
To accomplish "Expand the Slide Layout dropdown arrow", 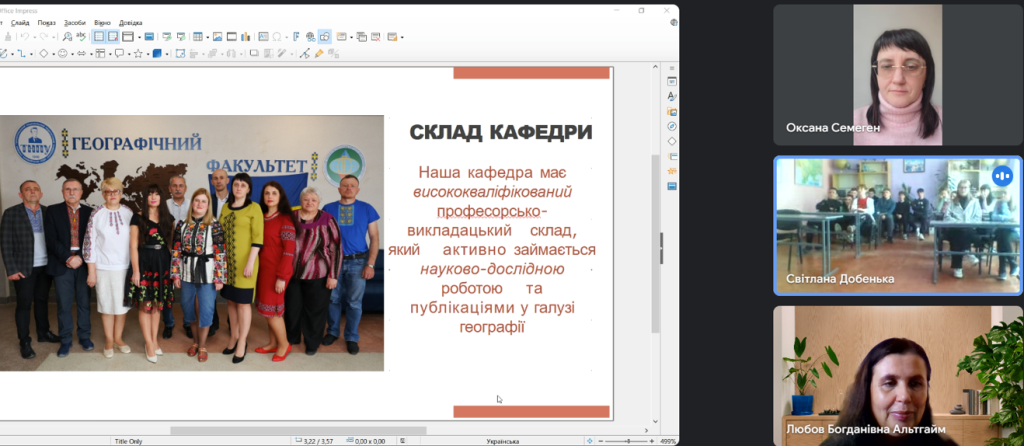I will click(x=402, y=37).
